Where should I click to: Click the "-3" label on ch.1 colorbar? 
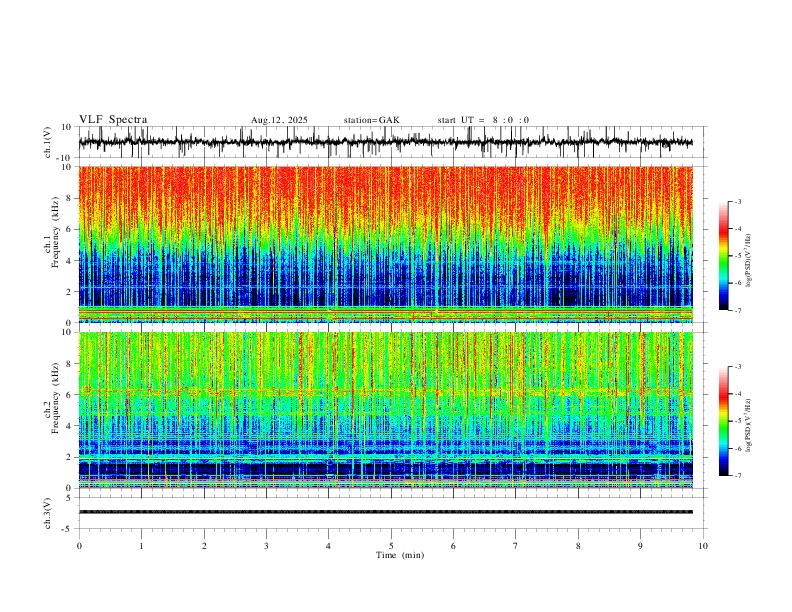pyautogui.click(x=738, y=201)
